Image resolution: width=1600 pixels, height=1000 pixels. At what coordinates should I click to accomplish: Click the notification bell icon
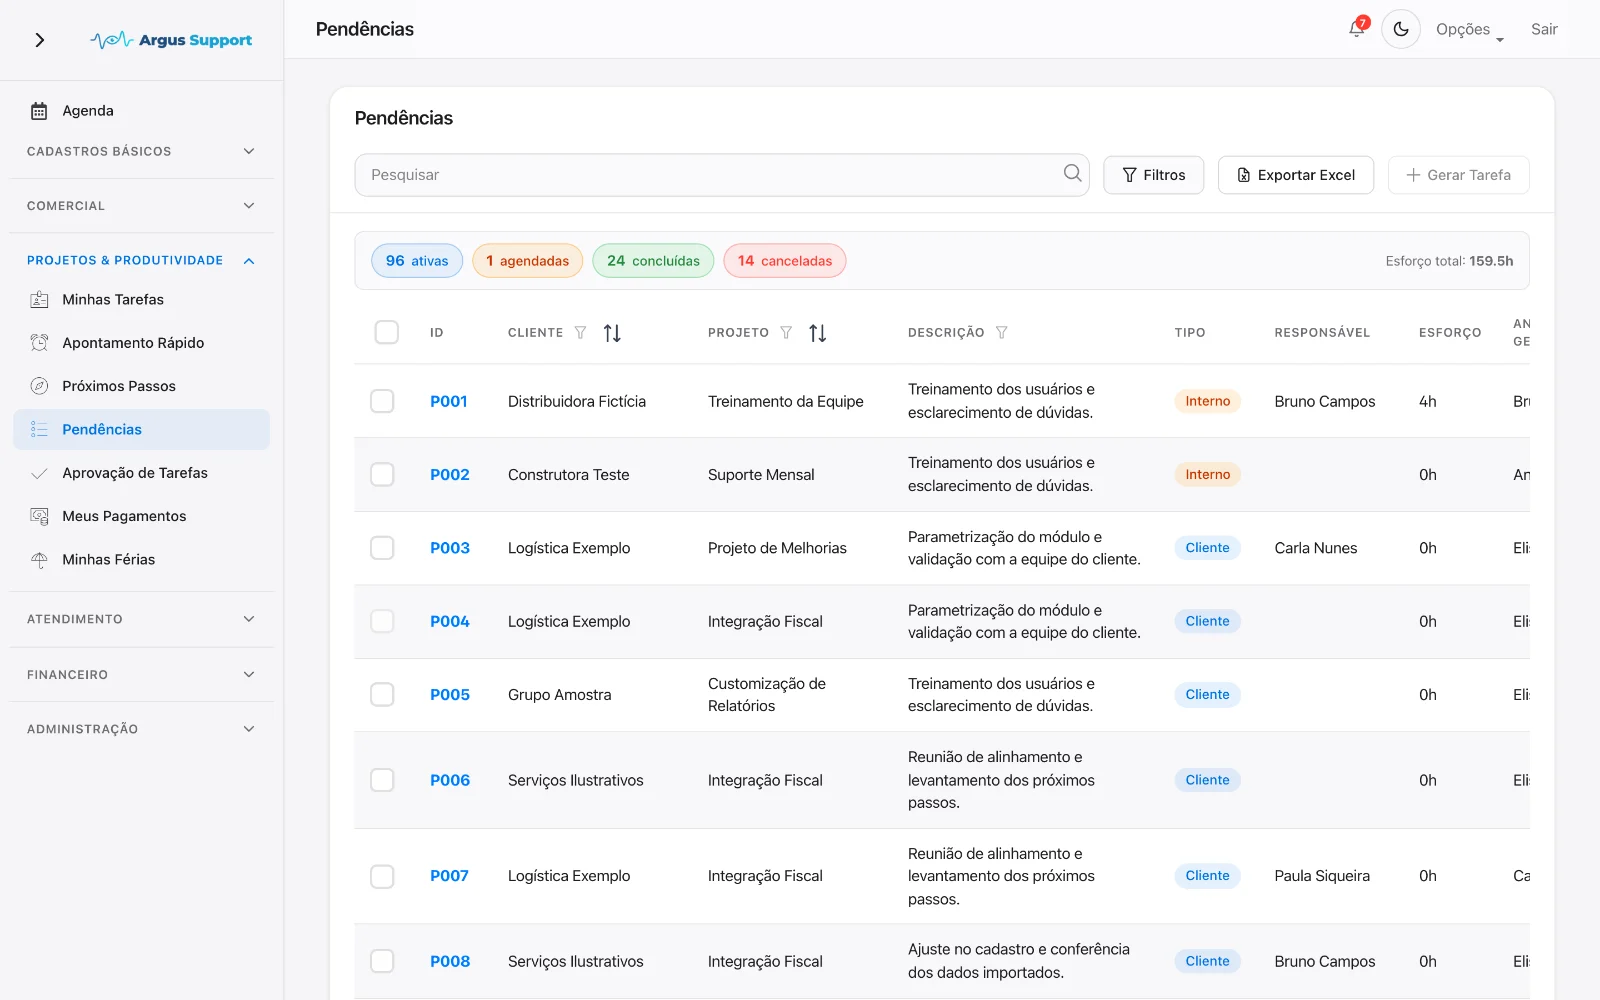1357,29
